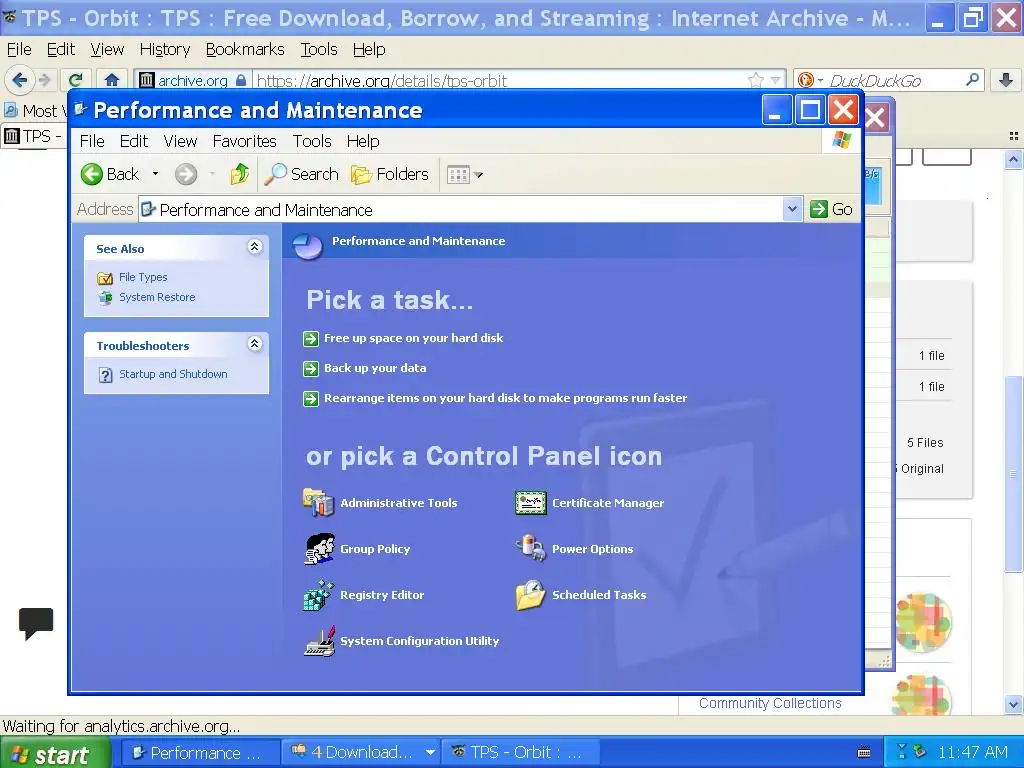Open Explorer View menu

(x=180, y=141)
